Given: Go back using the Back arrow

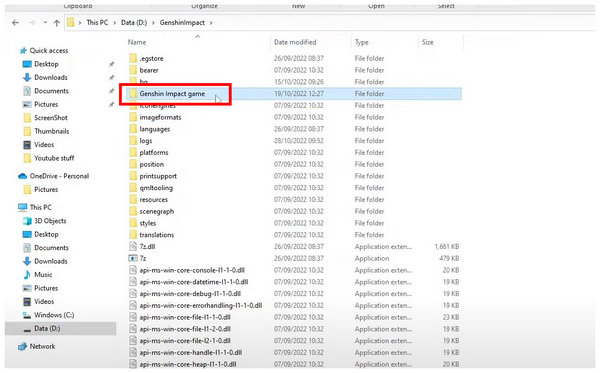Looking at the screenshot, I should coord(15,23).
